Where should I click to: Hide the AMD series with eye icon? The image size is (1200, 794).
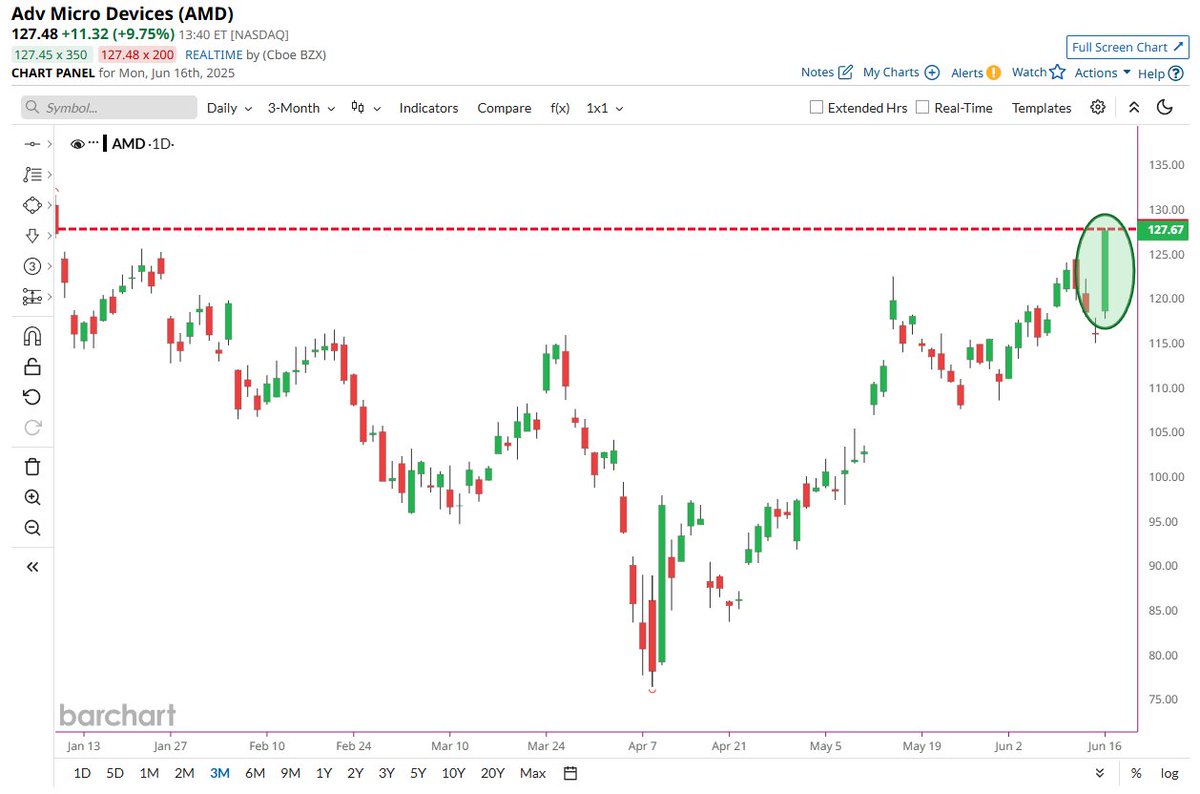click(77, 144)
